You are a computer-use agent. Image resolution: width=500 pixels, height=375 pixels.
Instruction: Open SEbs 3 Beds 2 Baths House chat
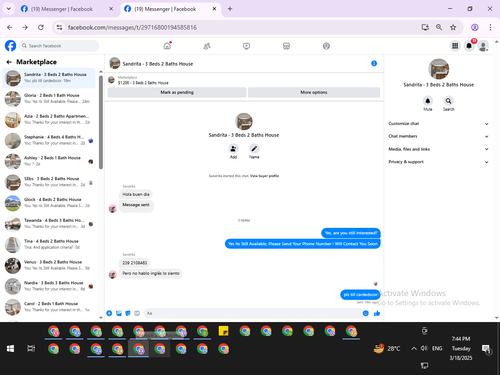(x=49, y=182)
